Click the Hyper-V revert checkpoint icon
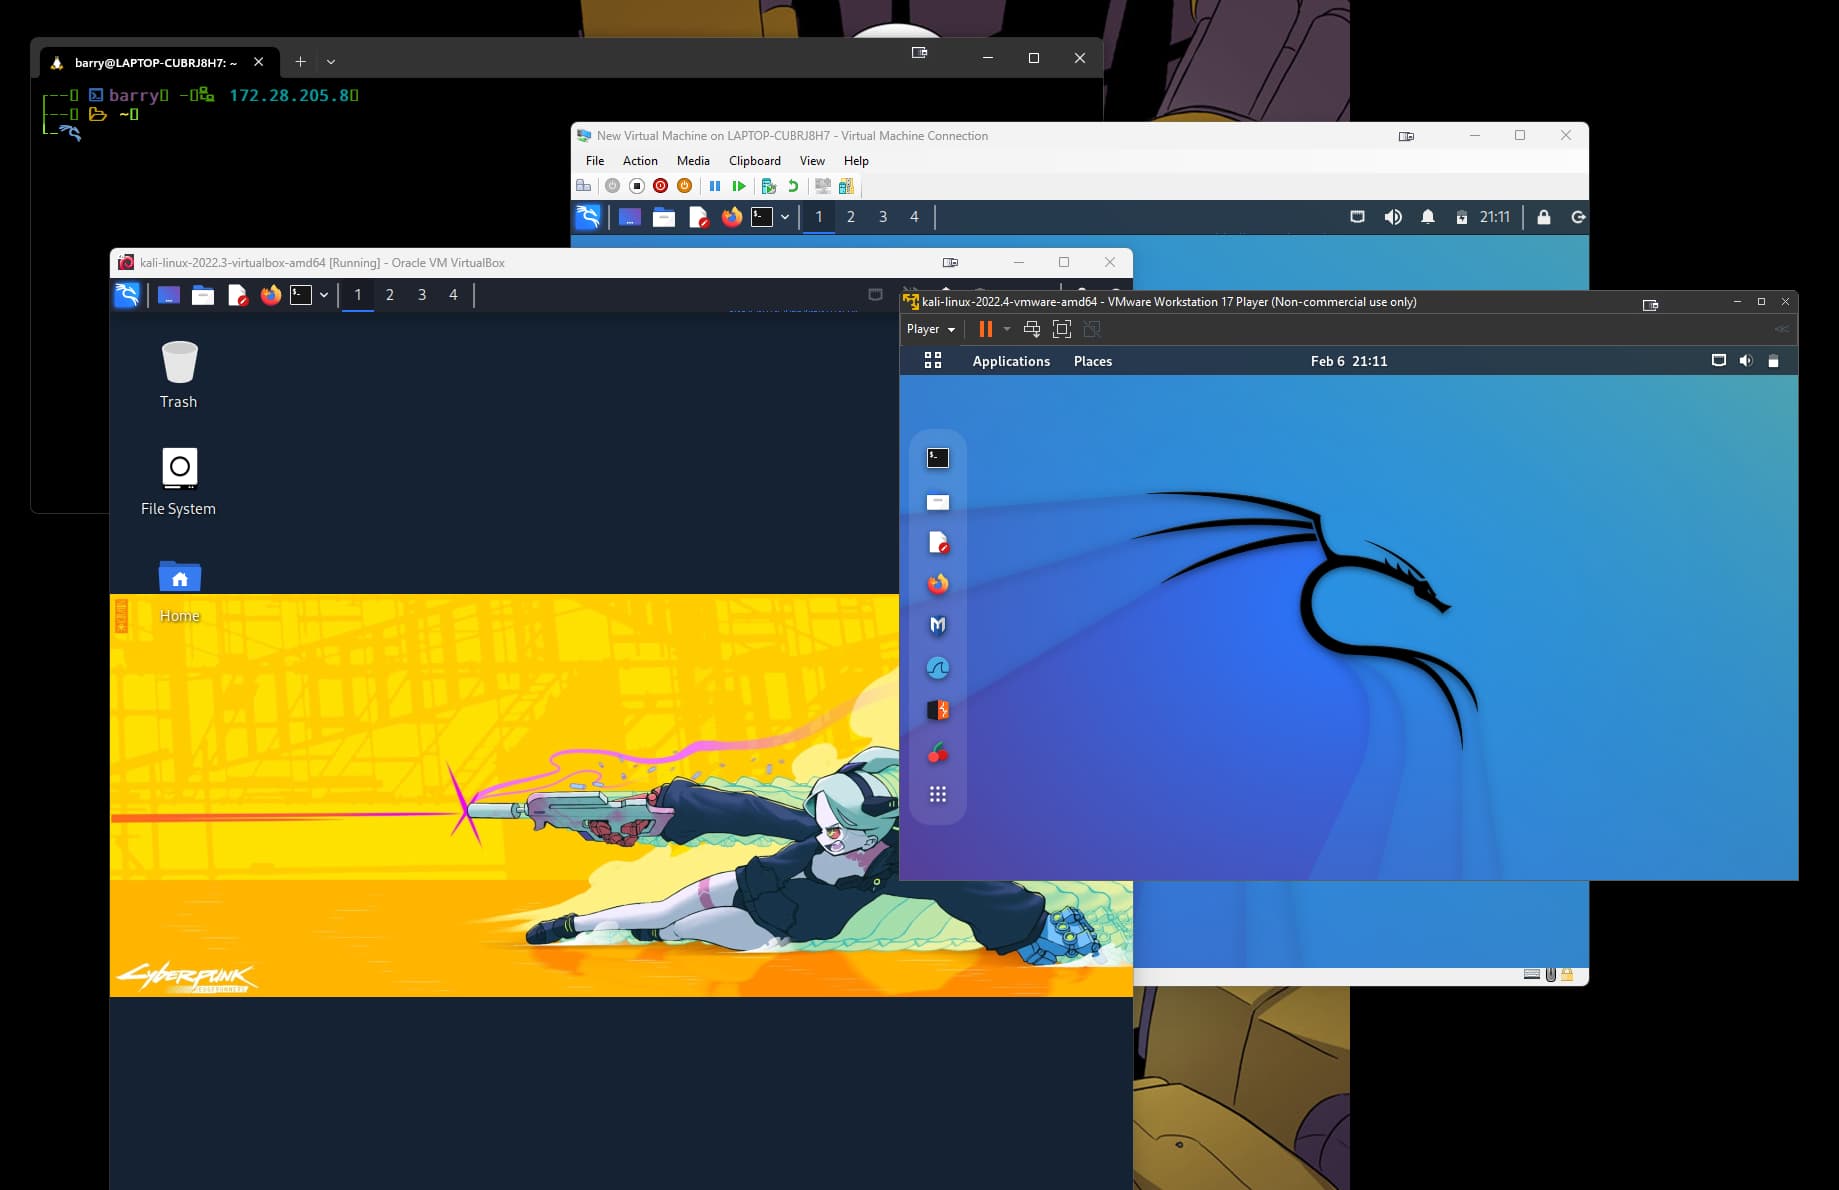The height and width of the screenshot is (1190, 1839). (793, 186)
